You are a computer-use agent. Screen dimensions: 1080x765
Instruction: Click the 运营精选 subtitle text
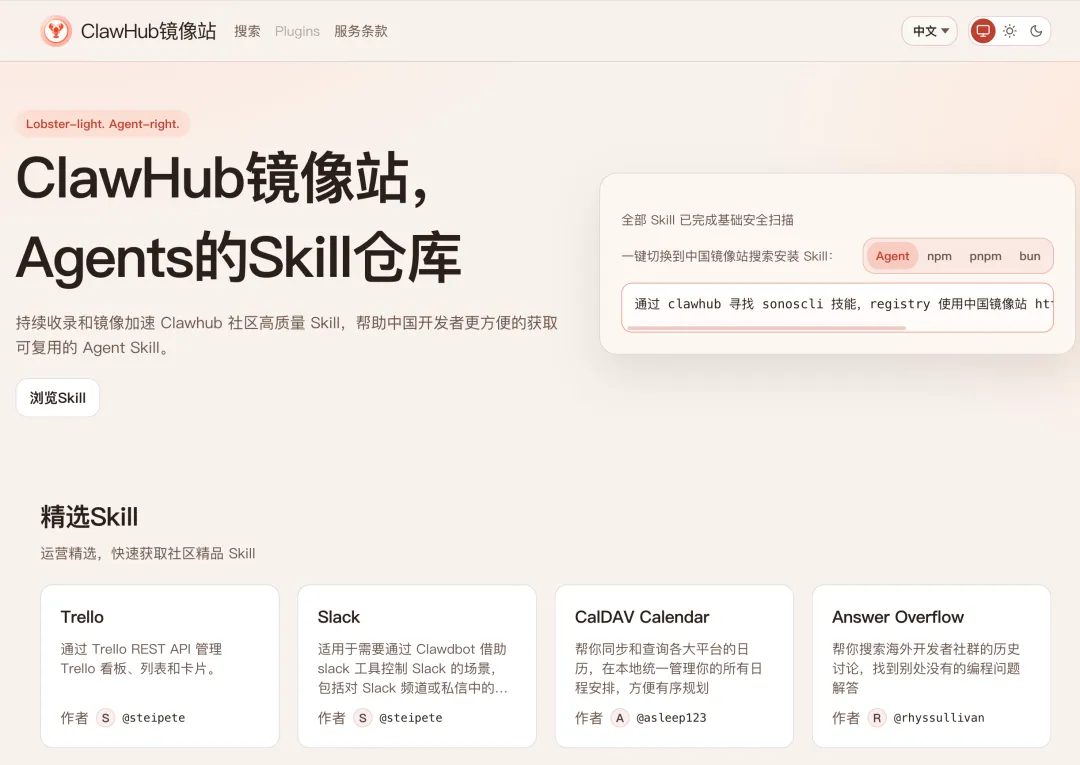147,554
